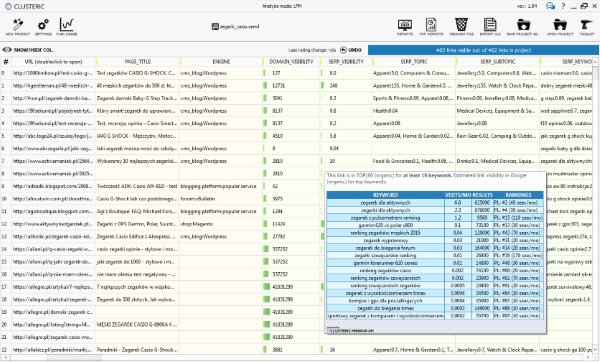Open the Plan Usage chart icon
This screenshot has width=600, height=362.
[x=67, y=27]
